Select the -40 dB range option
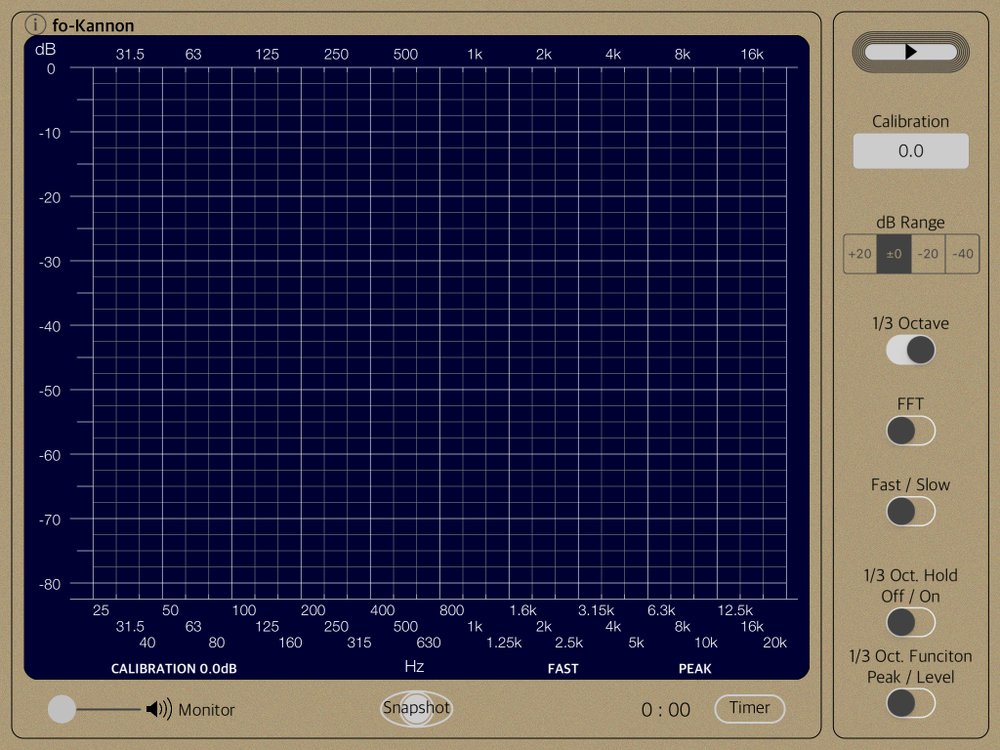The image size is (1000, 750). [x=962, y=254]
